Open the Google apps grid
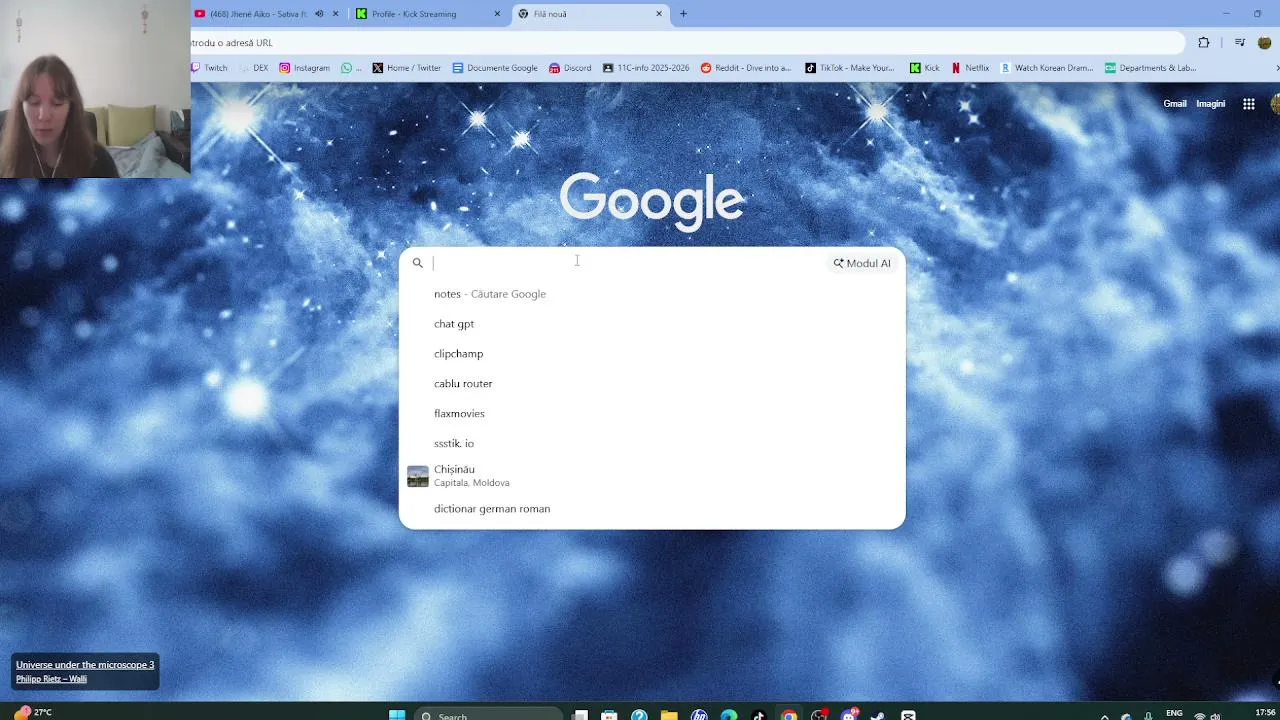1280x720 pixels. [x=1249, y=104]
